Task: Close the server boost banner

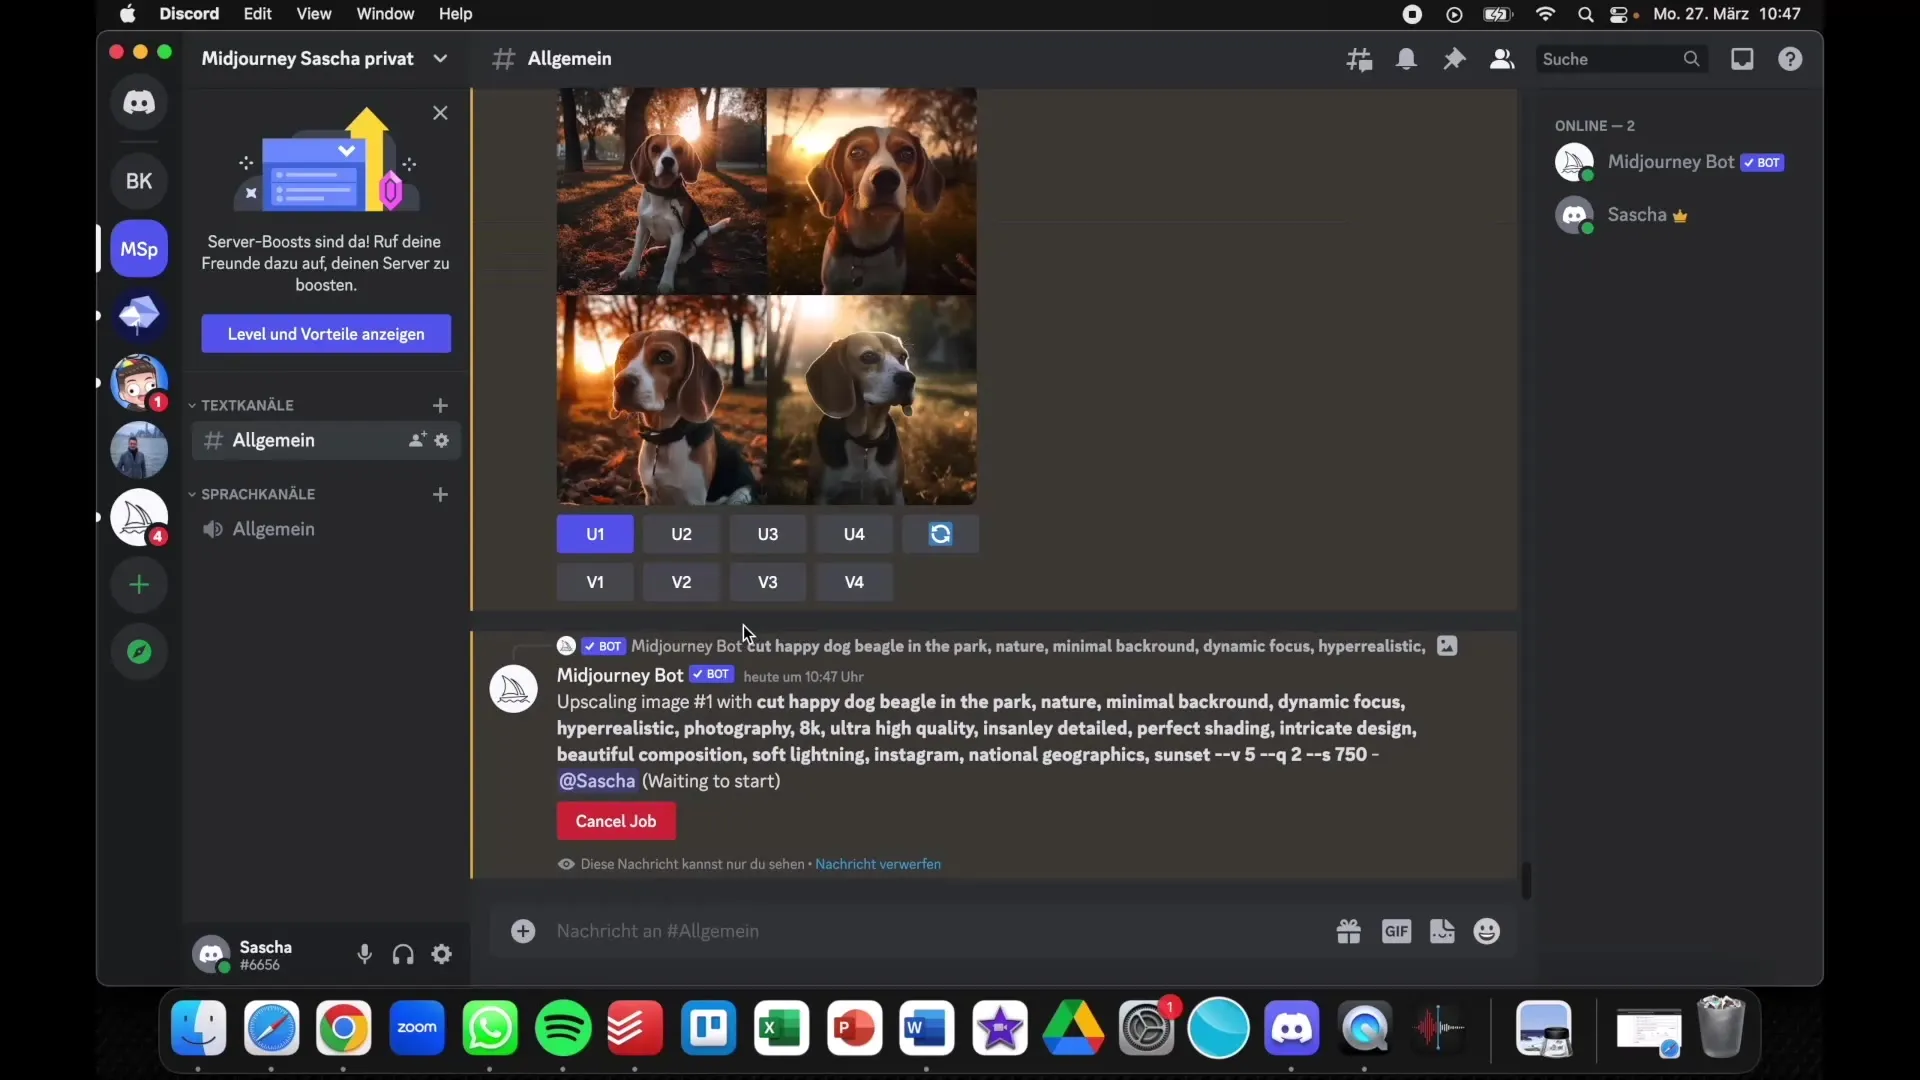Action: 440,113
